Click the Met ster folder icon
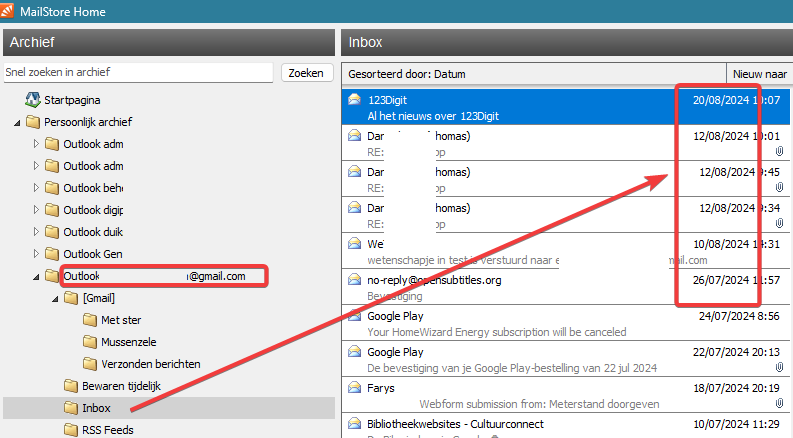Screen dimensions: 793x438 pos(90,320)
